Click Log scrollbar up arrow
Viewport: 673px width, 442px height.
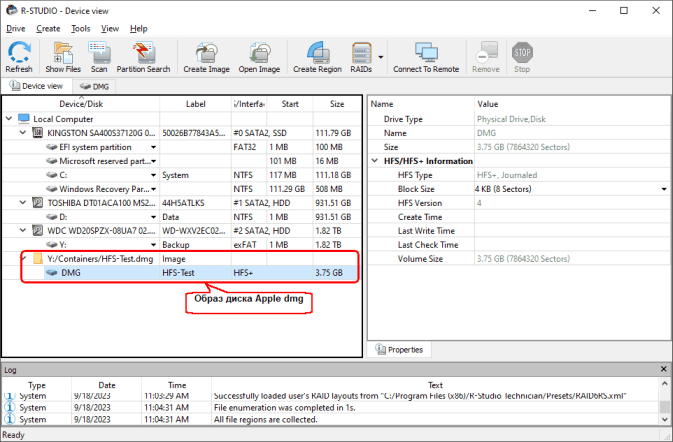[664, 383]
